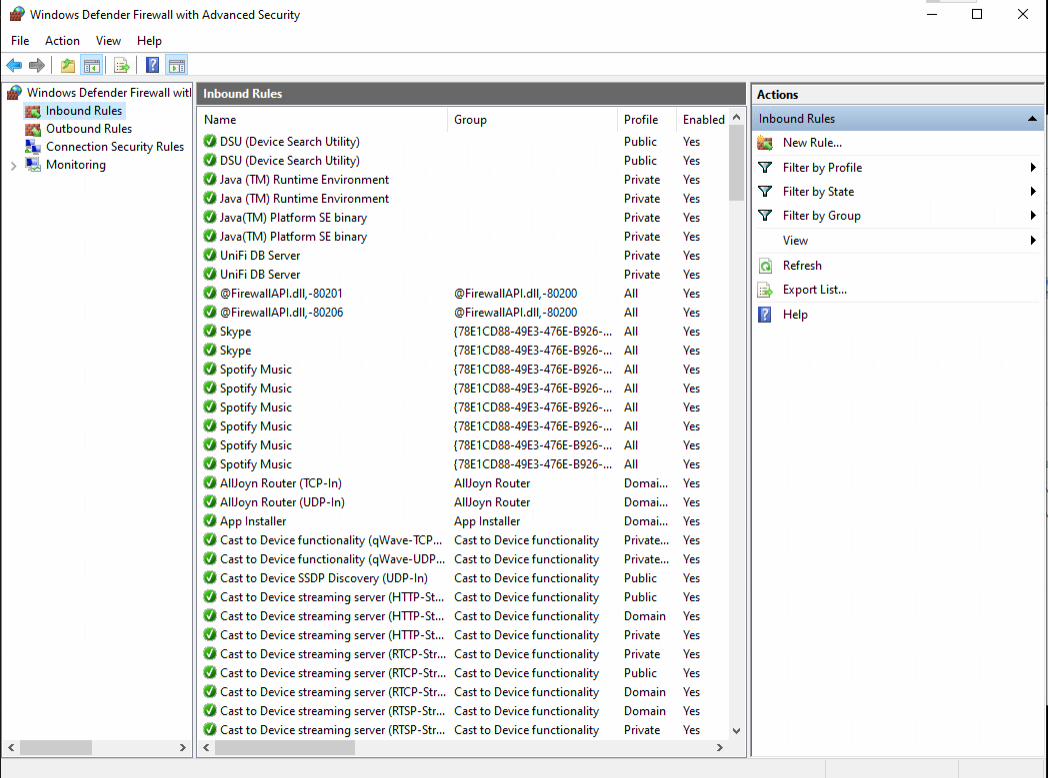This screenshot has width=1048, height=778.
Task: Sort by the Profile column header
Action: [x=647, y=120]
